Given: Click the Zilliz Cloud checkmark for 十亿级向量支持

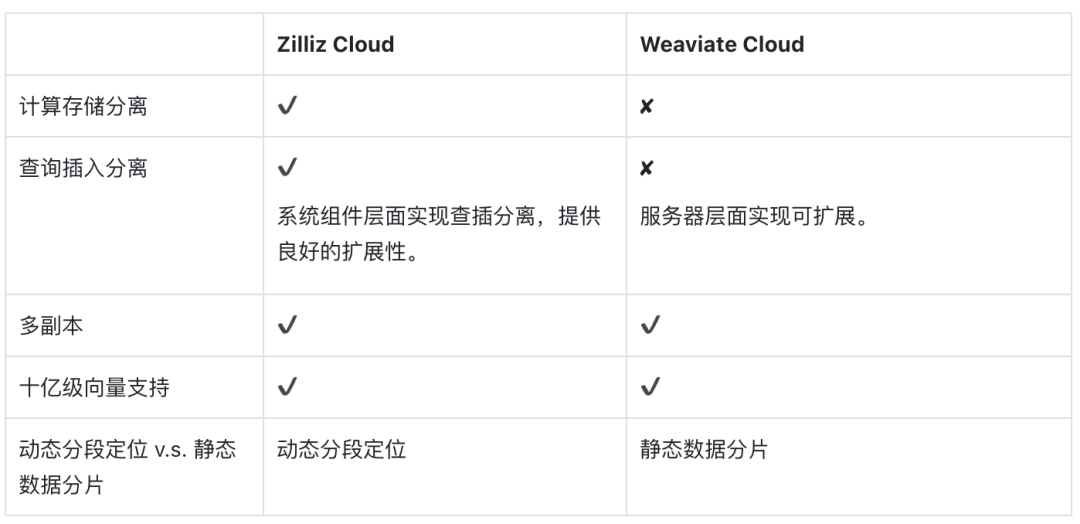Looking at the screenshot, I should [x=286, y=388].
